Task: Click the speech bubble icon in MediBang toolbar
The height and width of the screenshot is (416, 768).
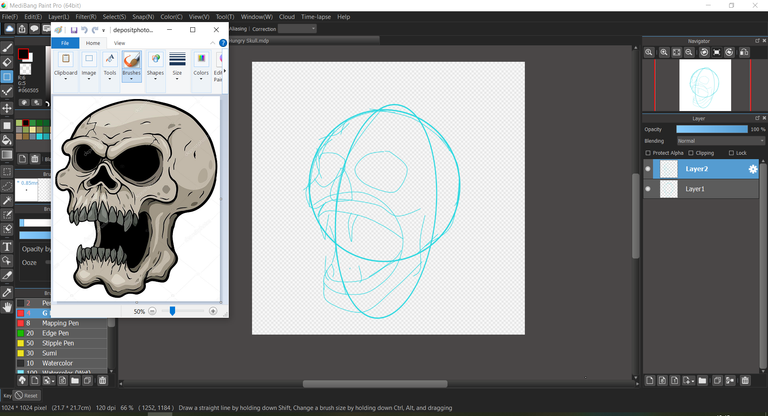Action: pos(34,29)
